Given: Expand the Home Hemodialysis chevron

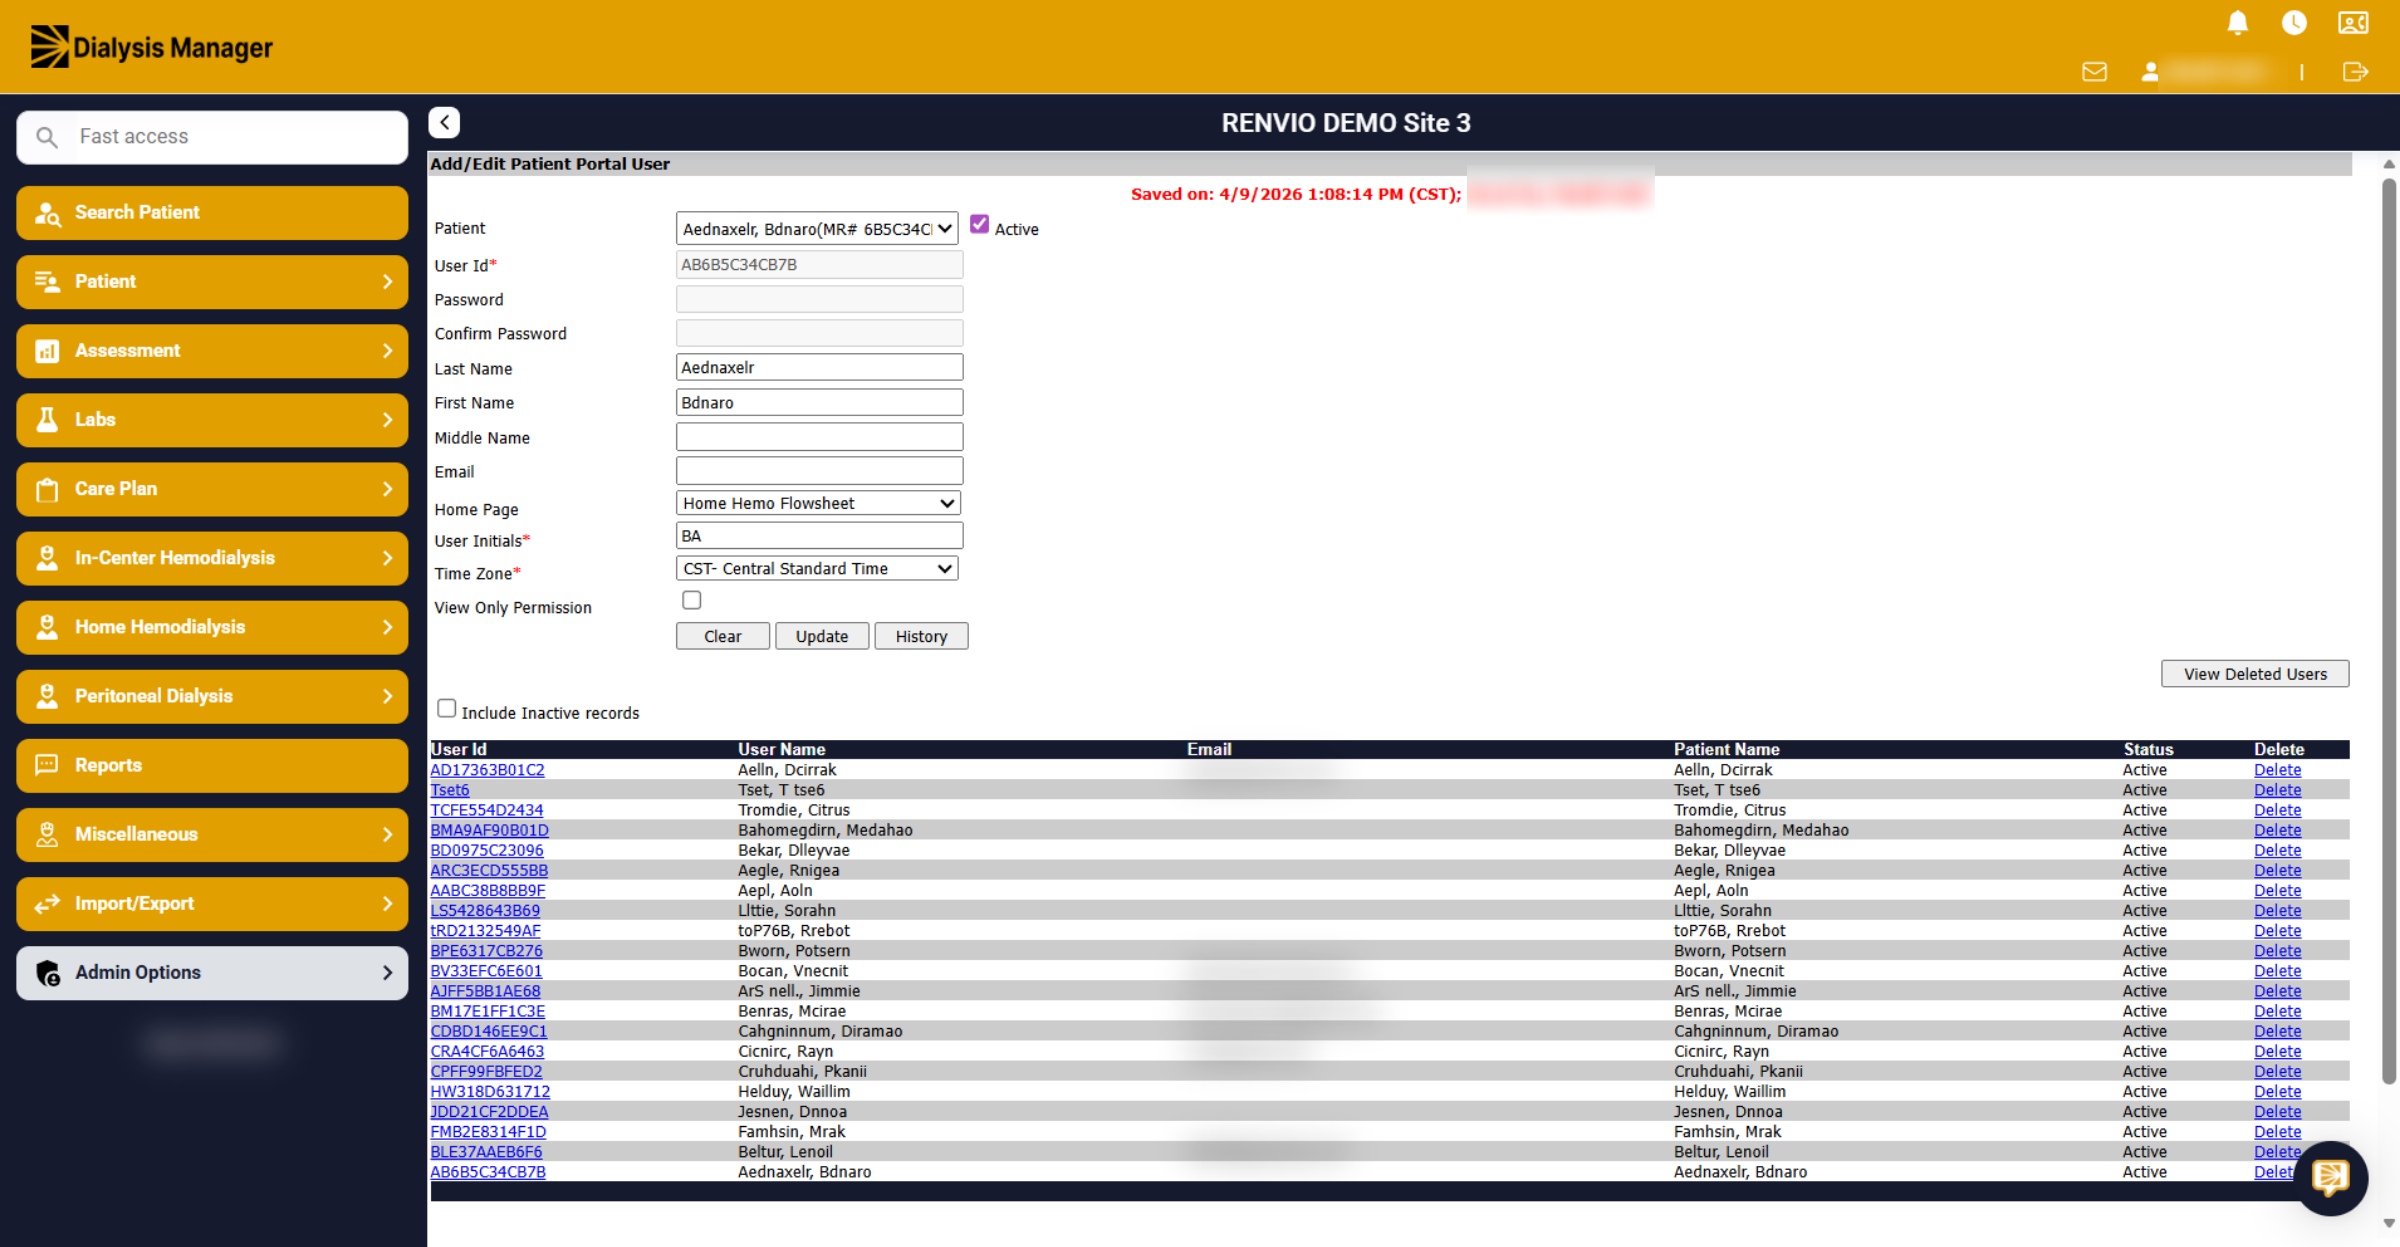Looking at the screenshot, I should click(x=387, y=627).
